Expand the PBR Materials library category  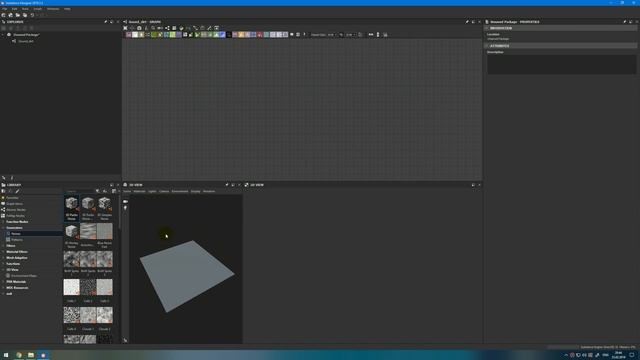click(x=3, y=282)
